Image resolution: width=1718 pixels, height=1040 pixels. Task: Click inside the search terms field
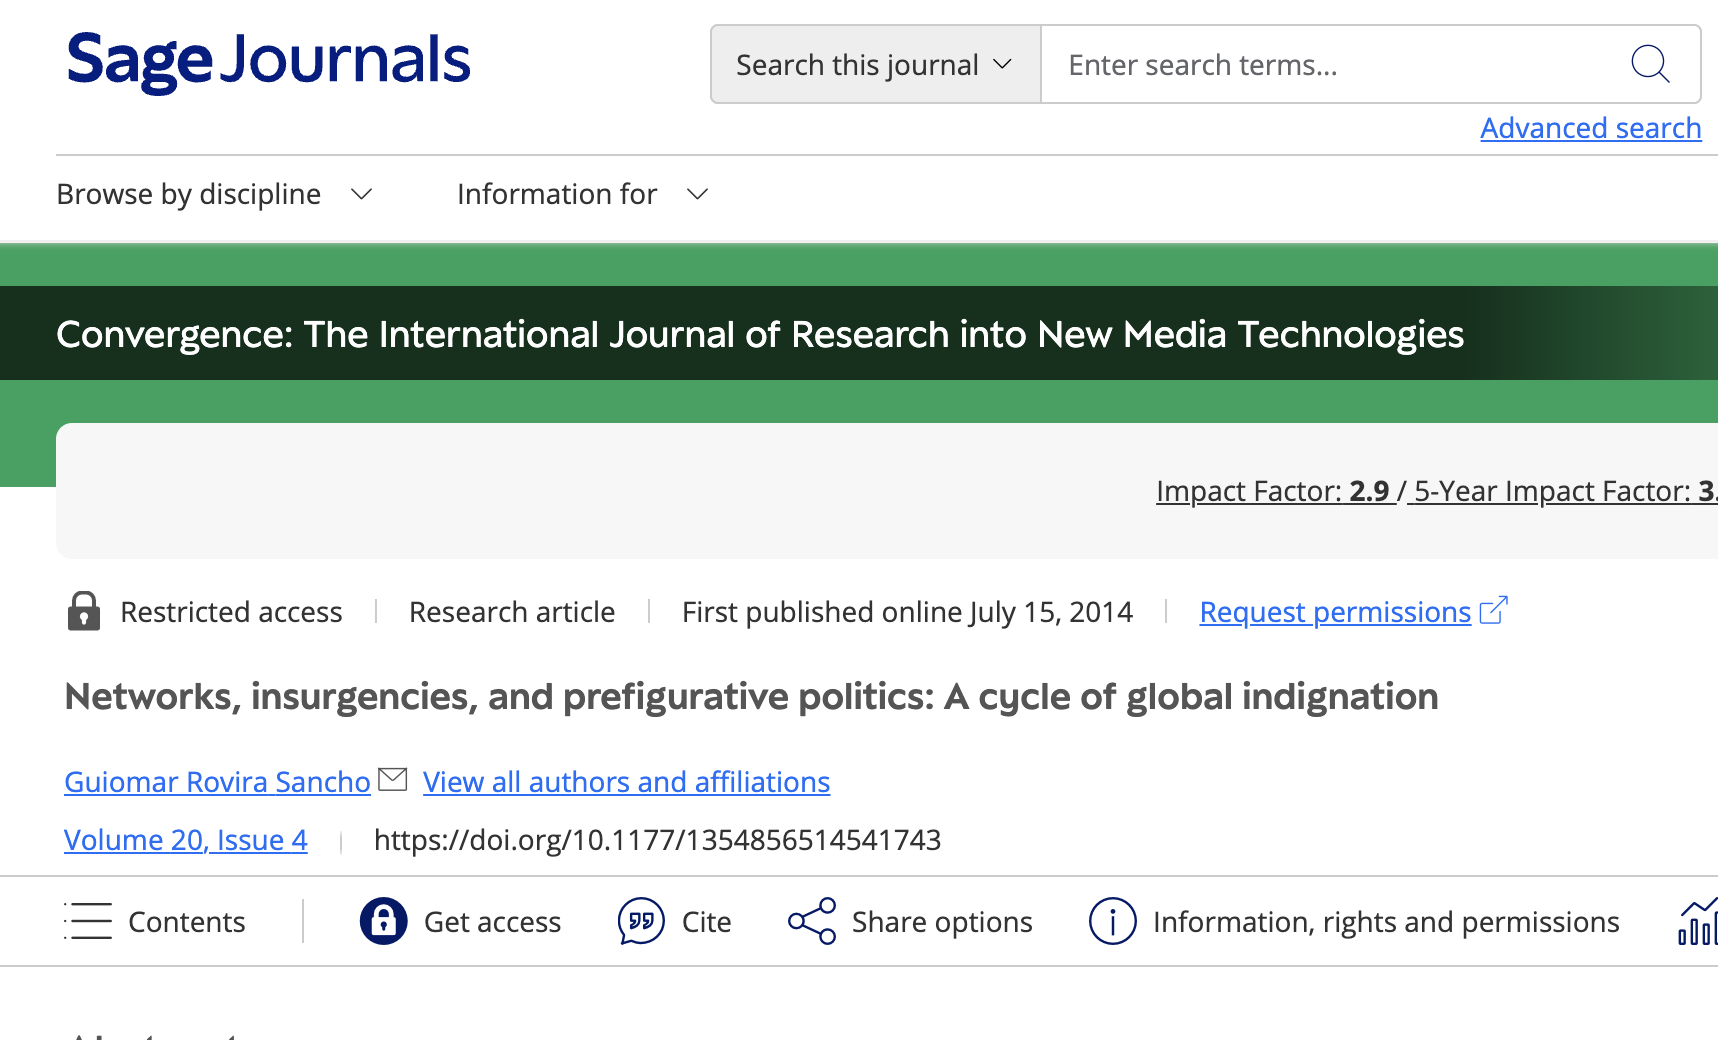pyautogui.click(x=1300, y=64)
